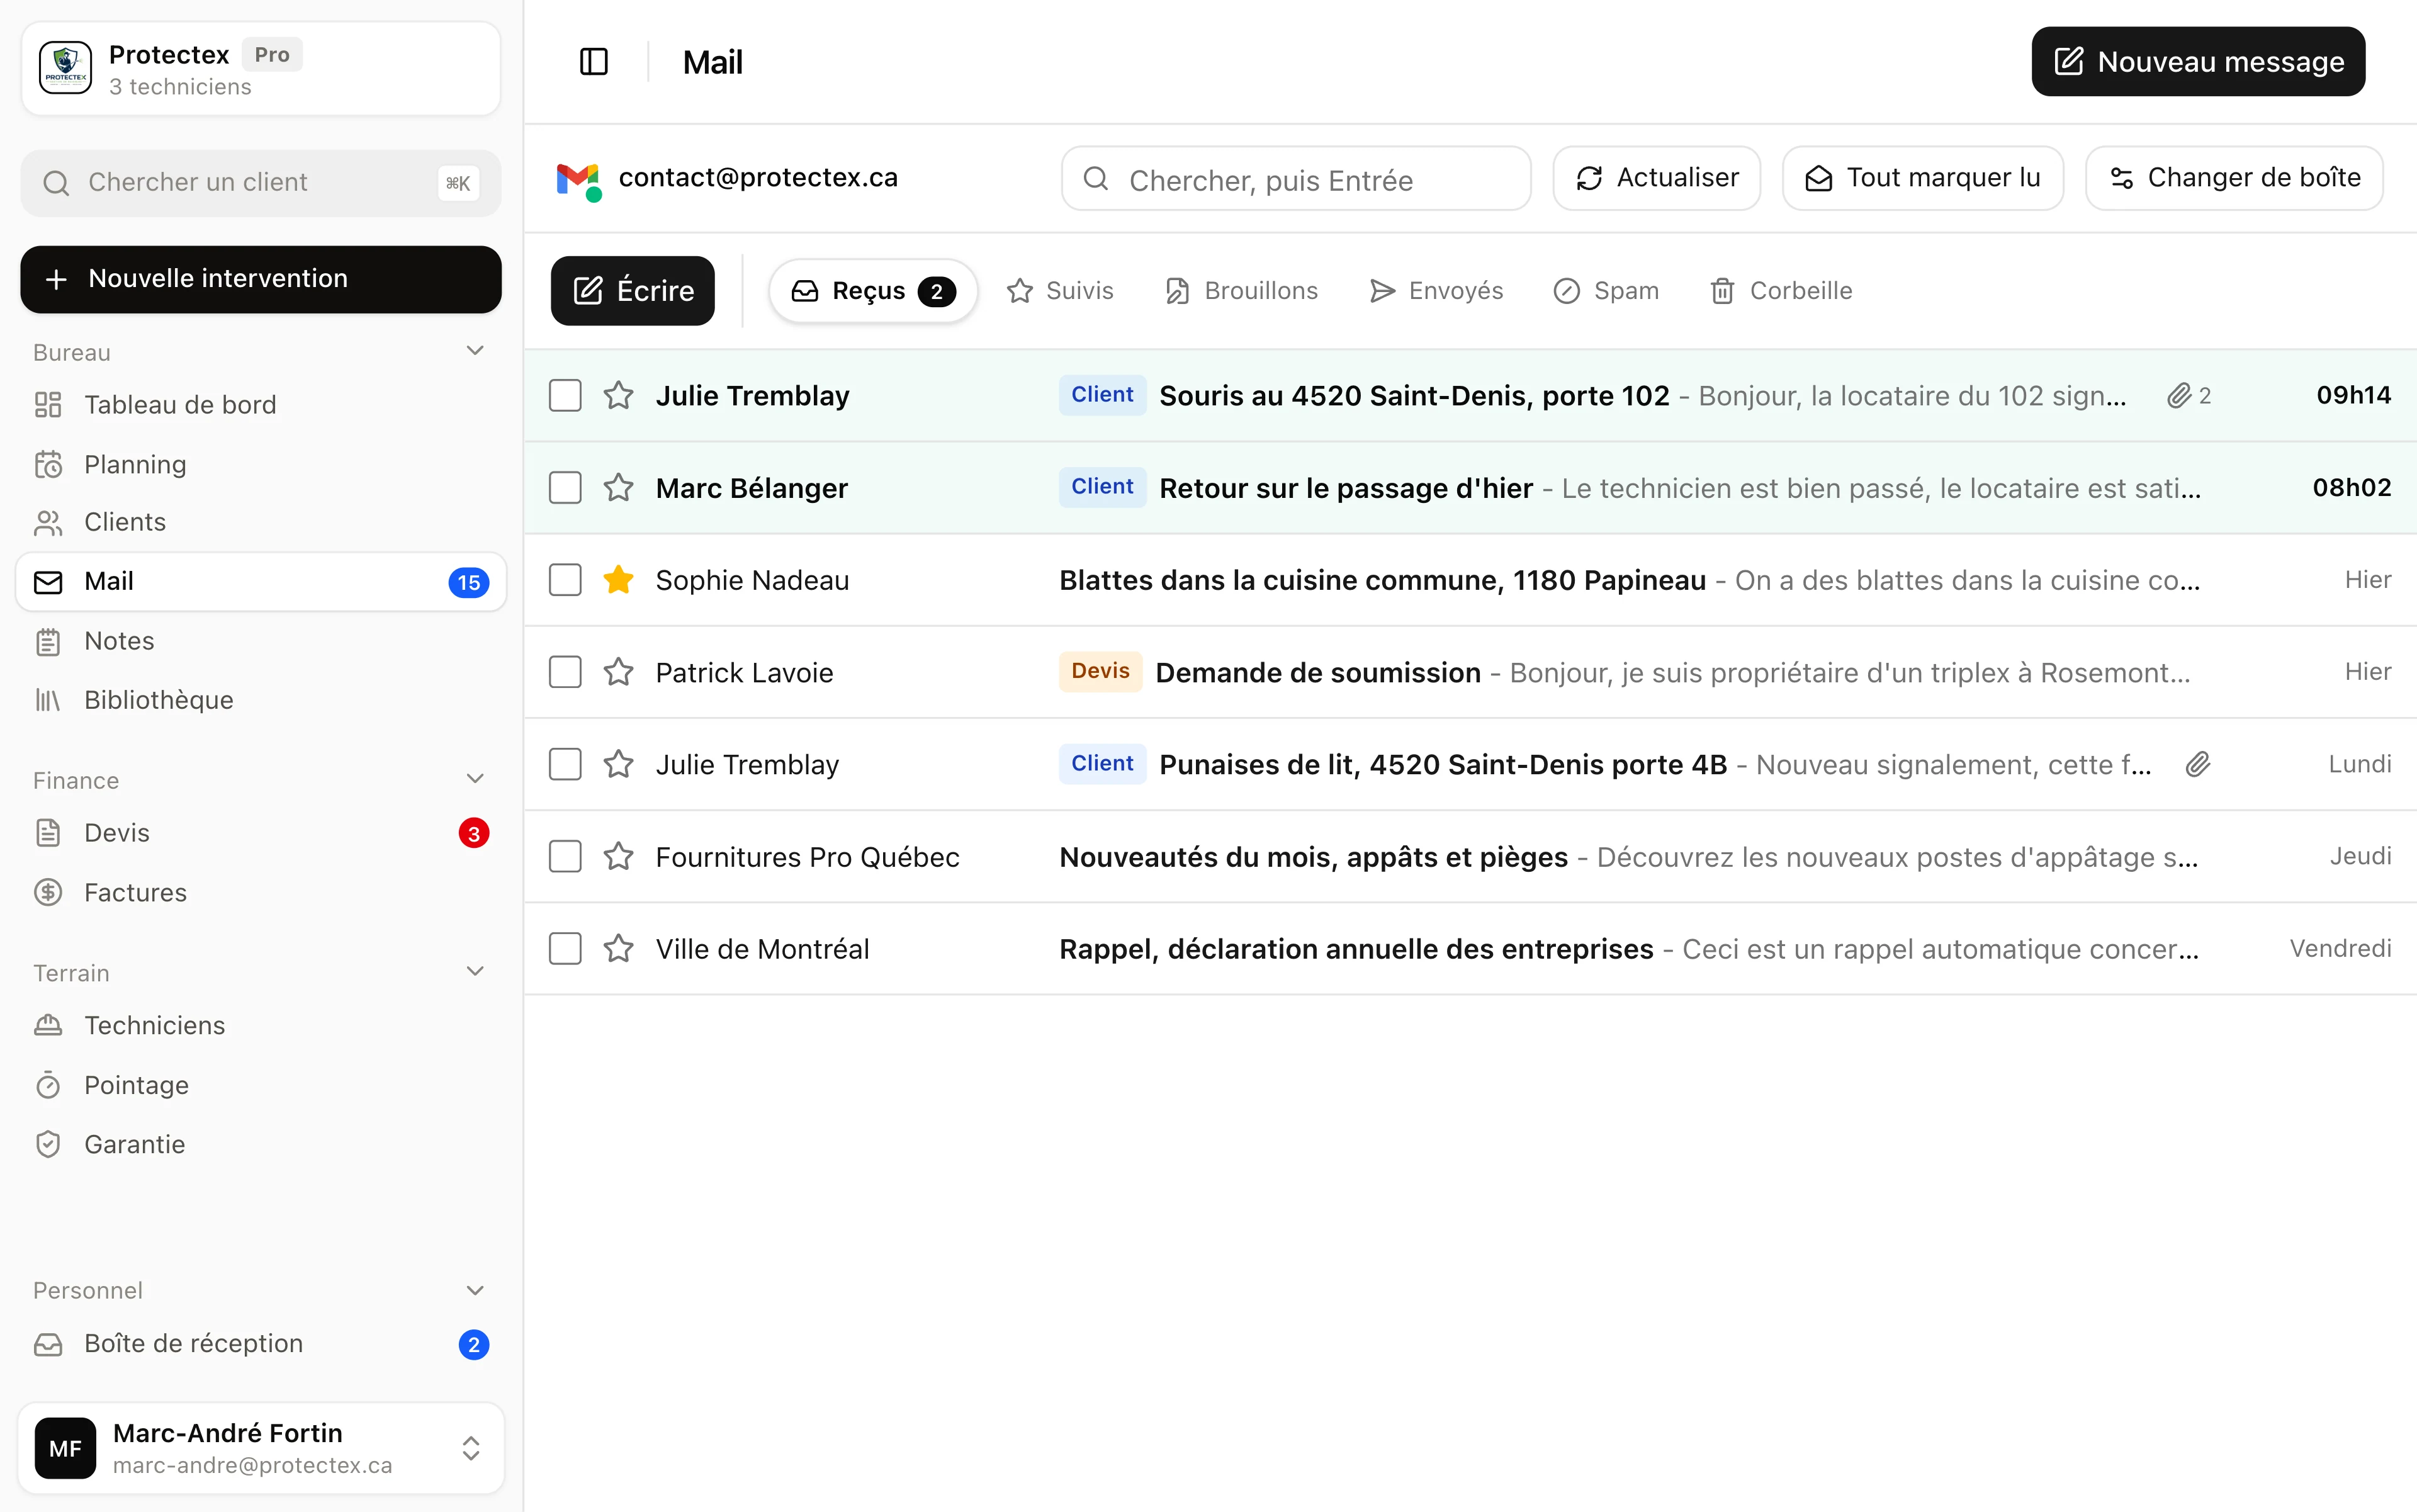Star the Ville de Montréal email

[x=619, y=949]
